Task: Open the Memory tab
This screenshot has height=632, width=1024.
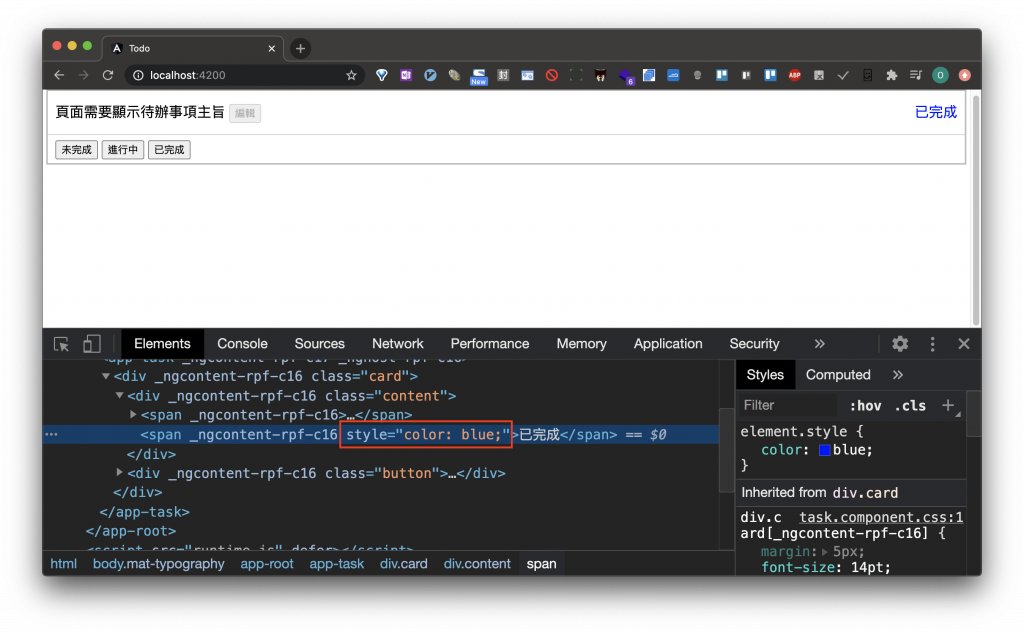Action: click(581, 343)
